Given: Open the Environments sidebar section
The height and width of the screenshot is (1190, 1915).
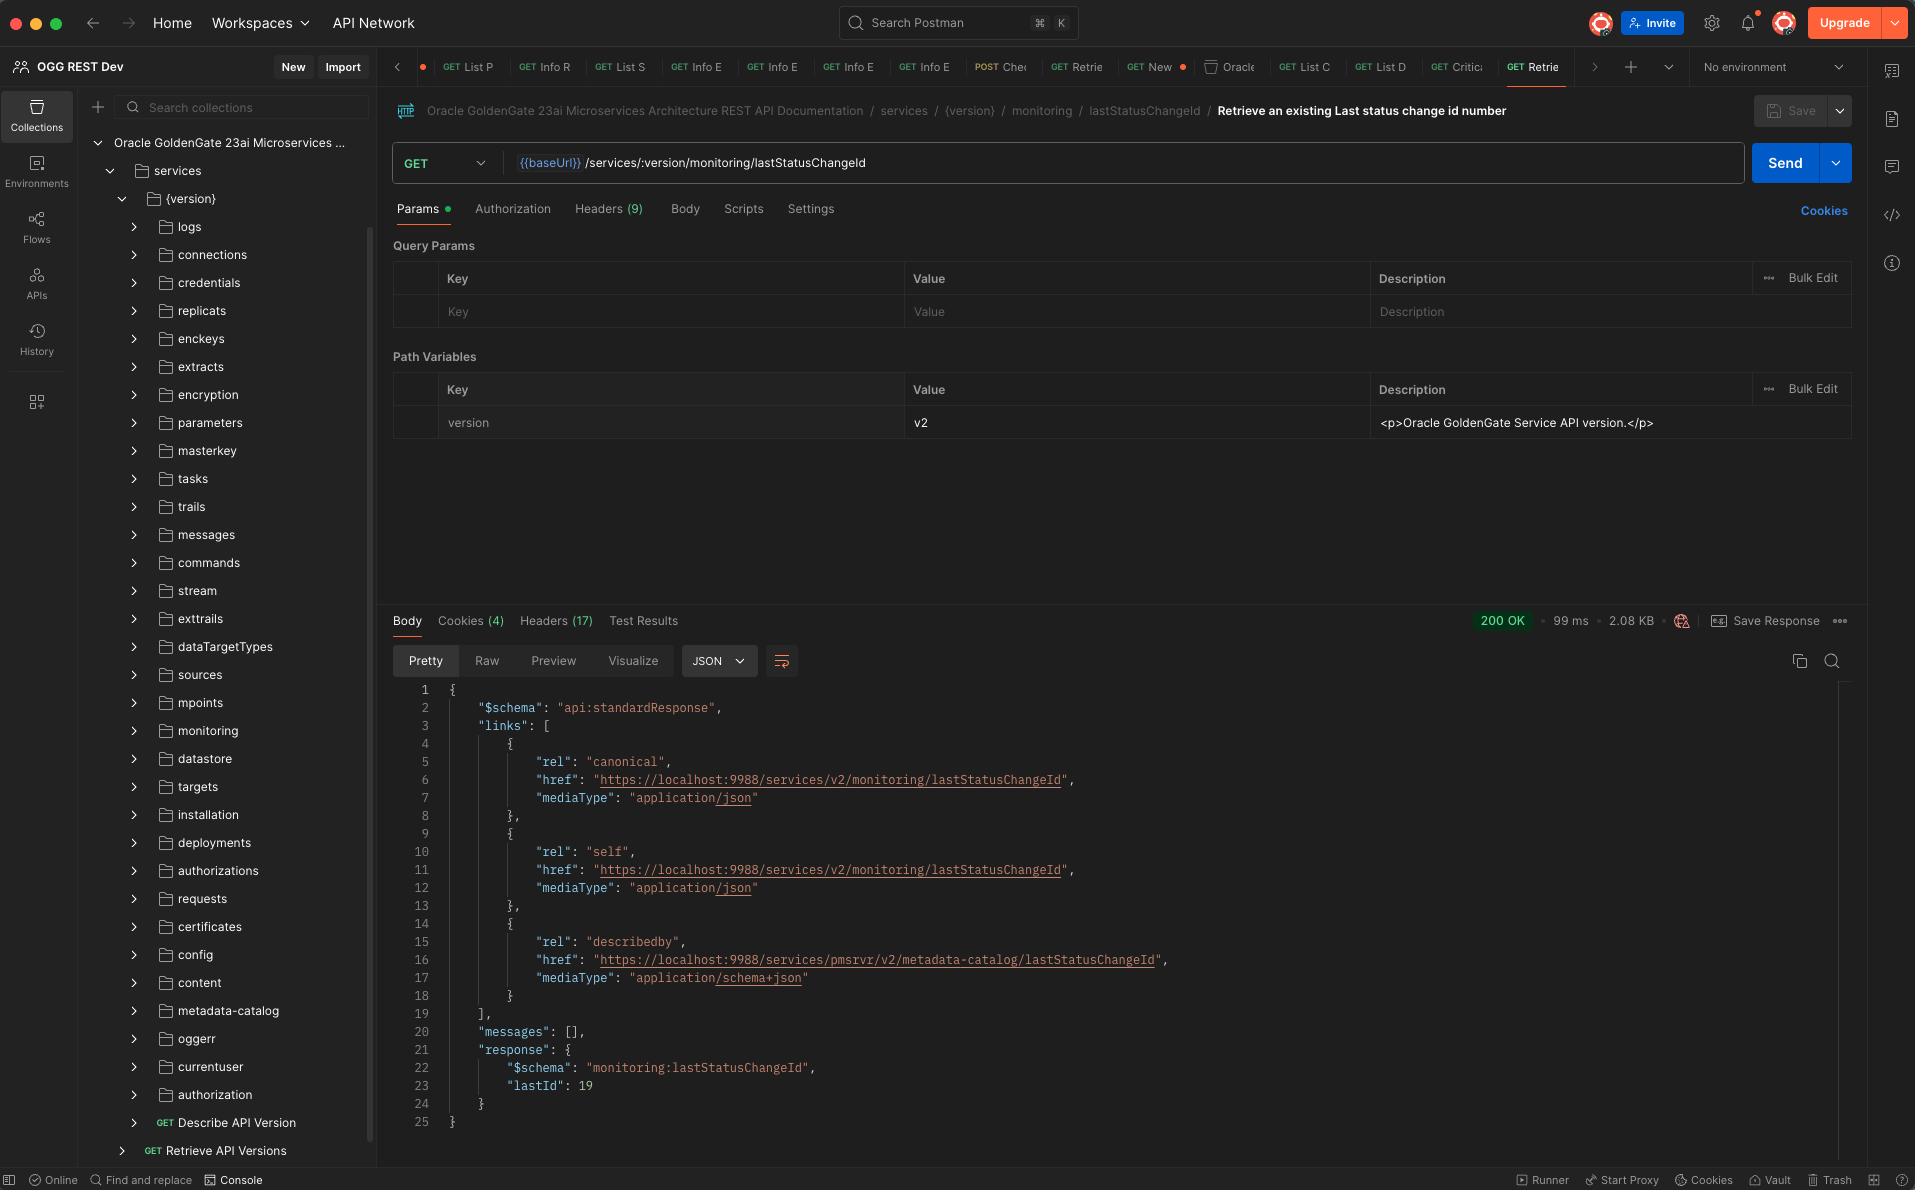Looking at the screenshot, I should click(37, 171).
